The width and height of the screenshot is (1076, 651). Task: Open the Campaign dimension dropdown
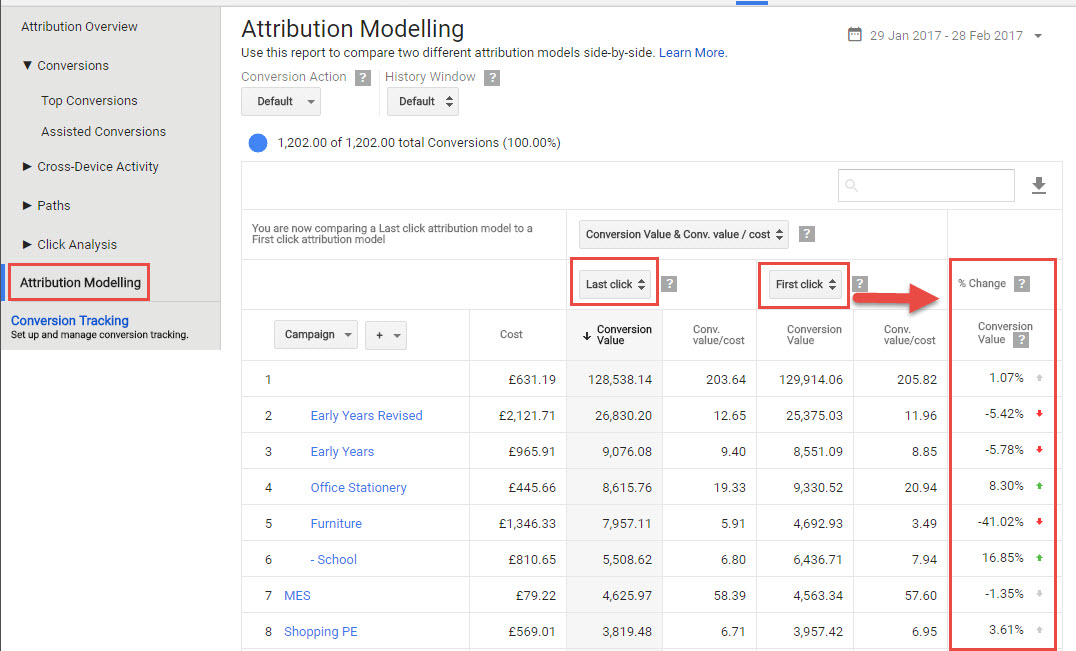316,334
